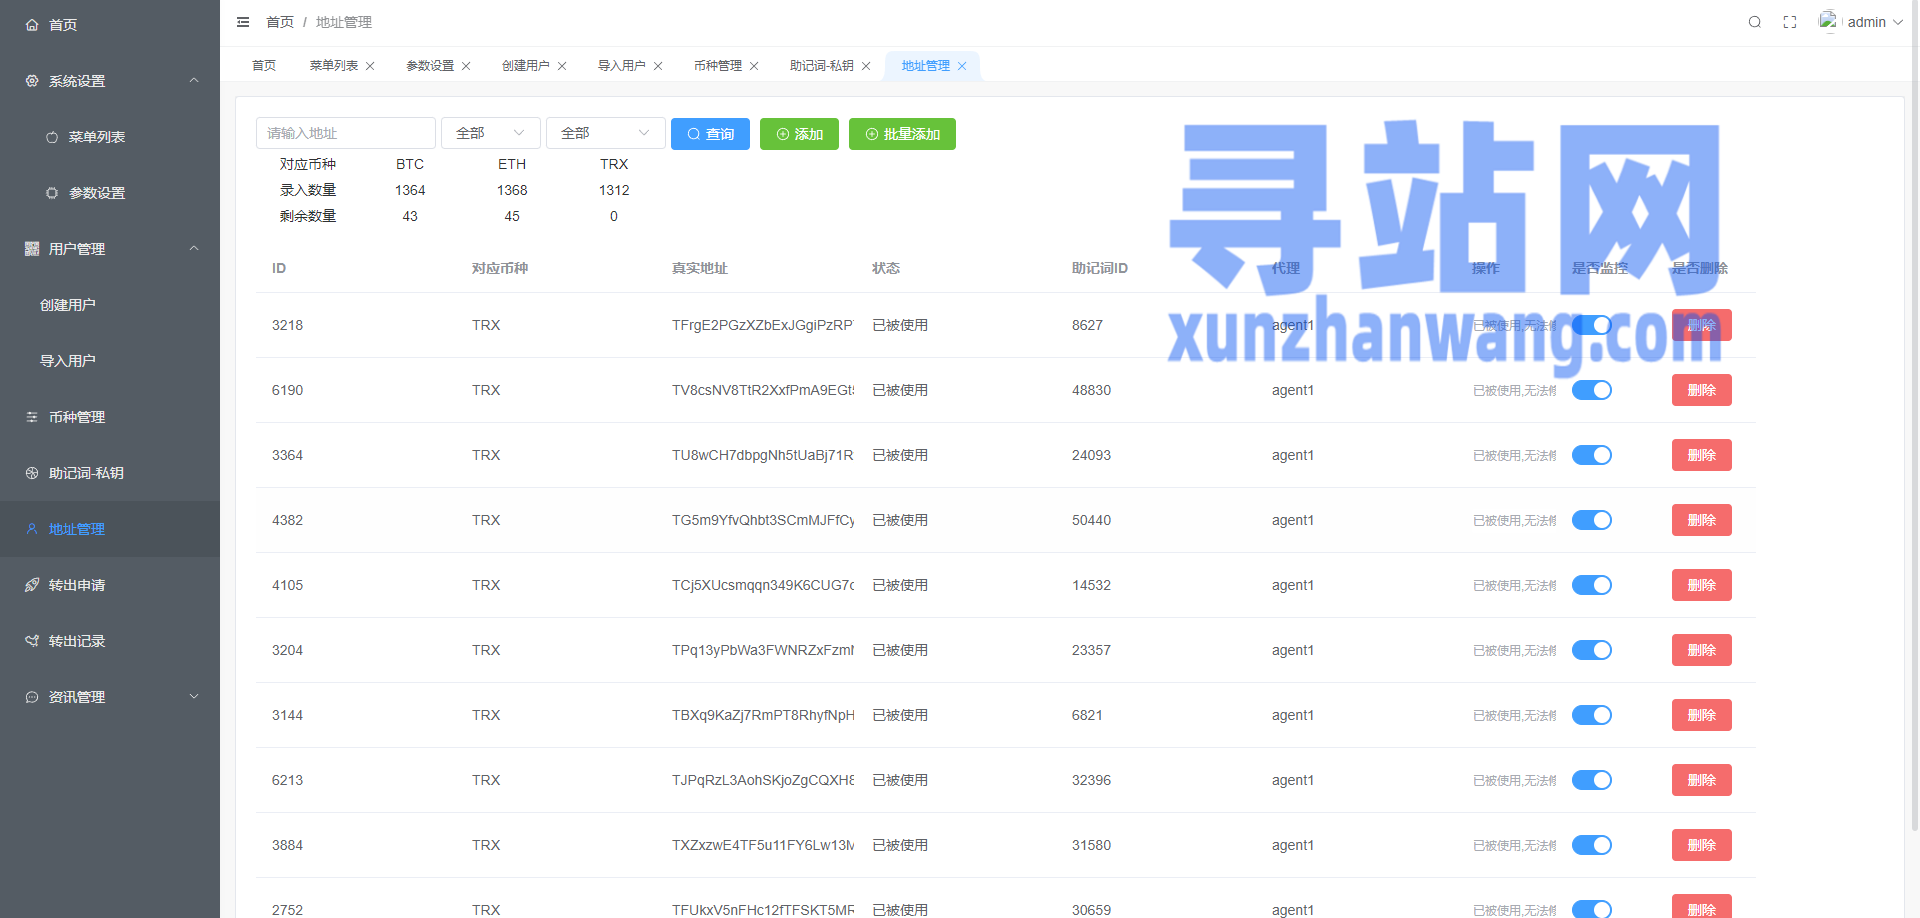The image size is (1920, 918).
Task: Close the 地址管理 tab
Action: coord(962,66)
